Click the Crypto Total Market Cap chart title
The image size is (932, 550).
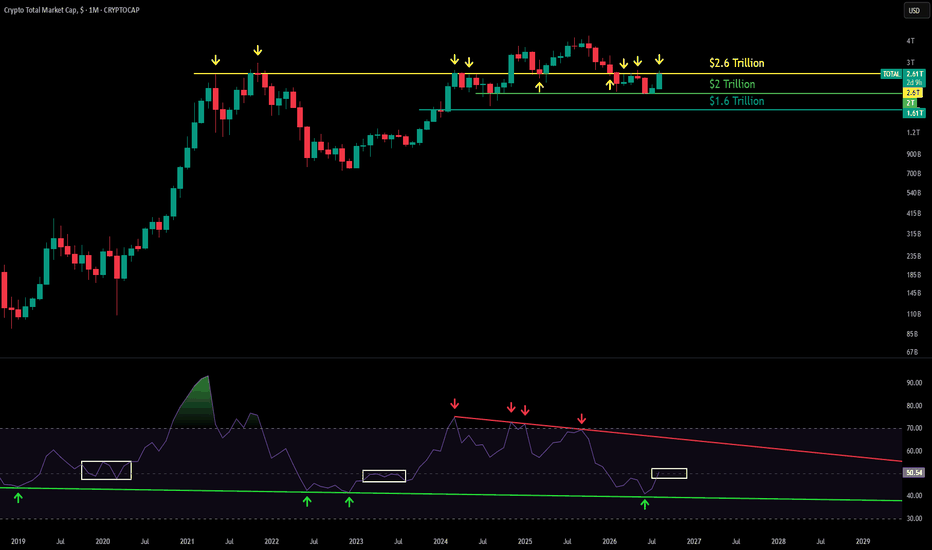click(x=72, y=10)
